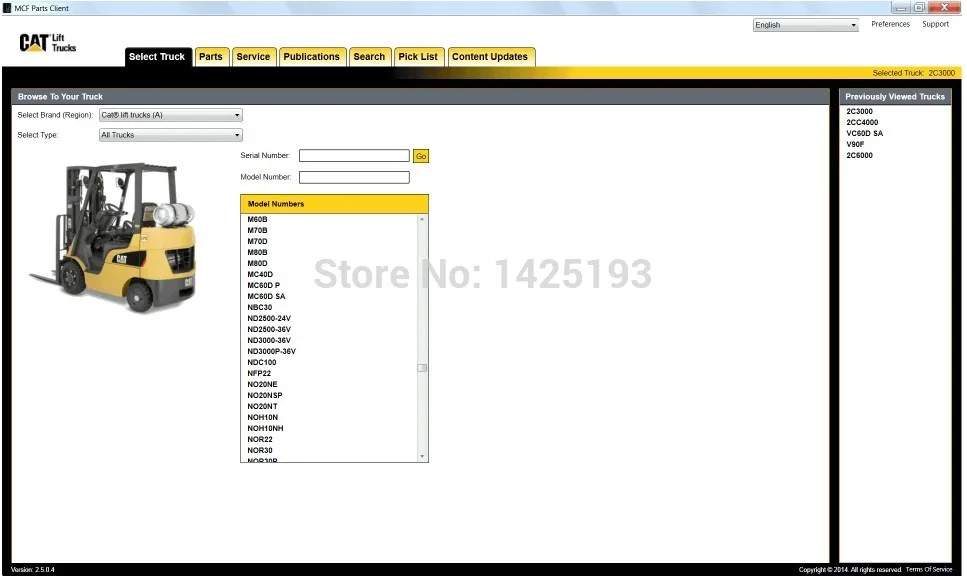967x576 pixels.
Task: Go to the Publications tab
Action: tap(311, 57)
